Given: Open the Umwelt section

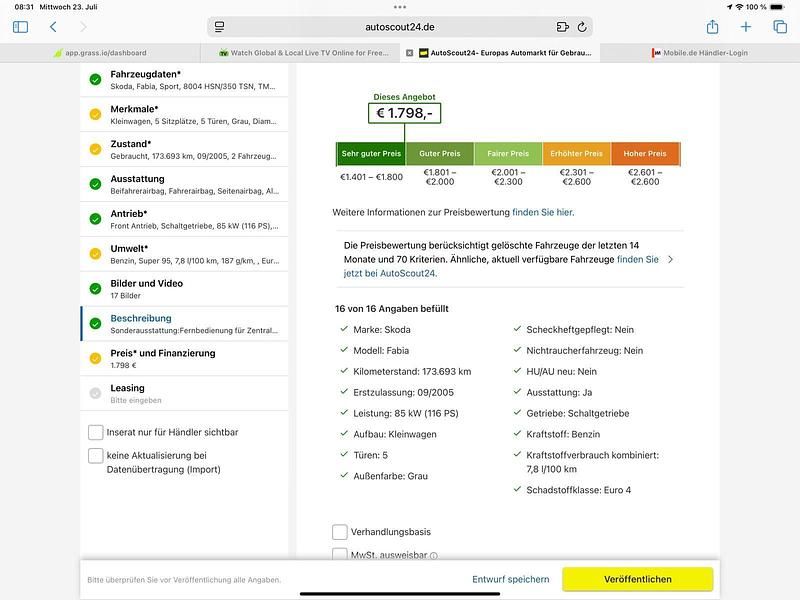Looking at the screenshot, I should [x=184, y=254].
